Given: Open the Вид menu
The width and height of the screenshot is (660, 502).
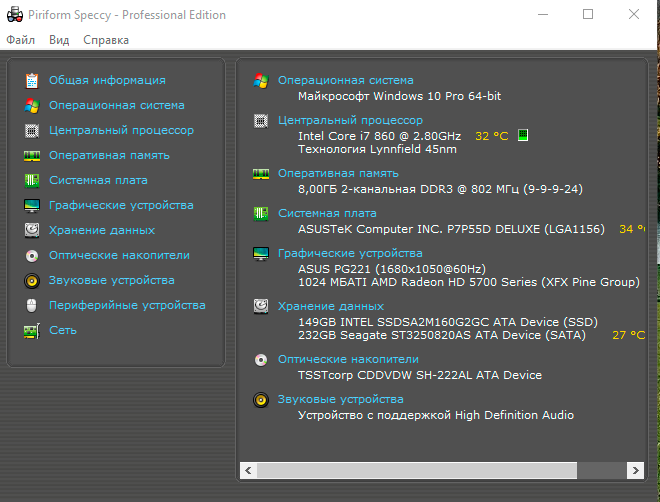Looking at the screenshot, I should click(x=59, y=40).
